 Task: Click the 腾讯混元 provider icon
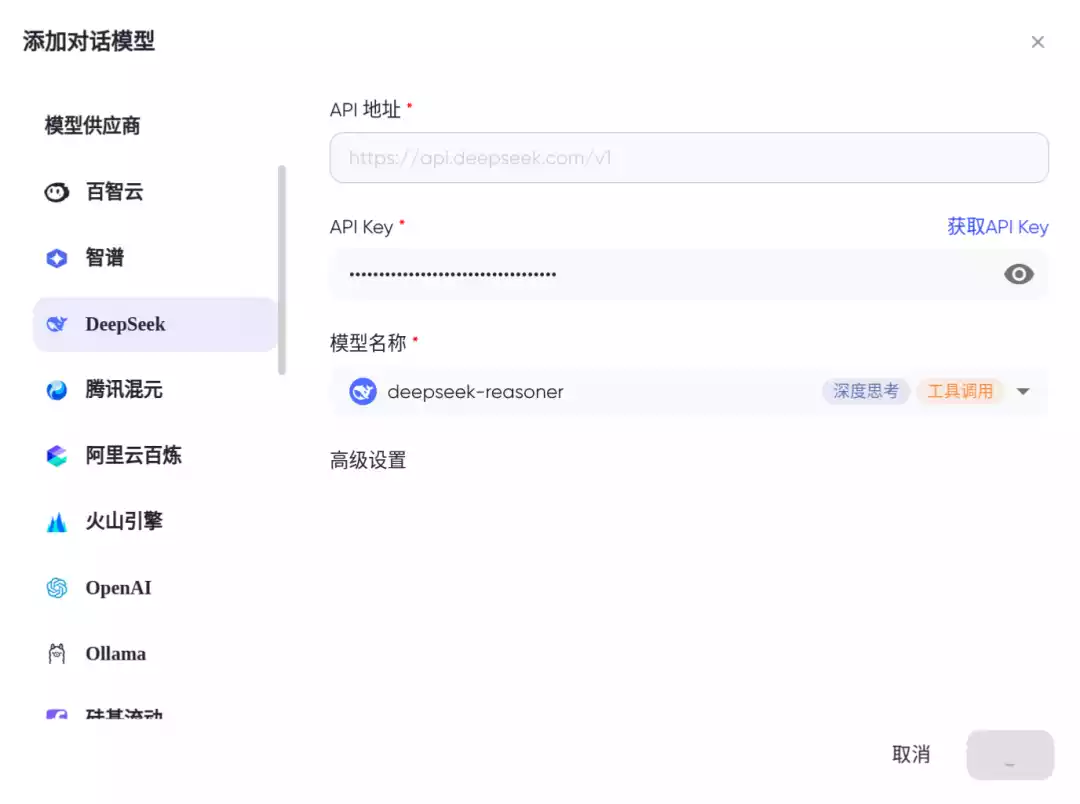pos(57,390)
